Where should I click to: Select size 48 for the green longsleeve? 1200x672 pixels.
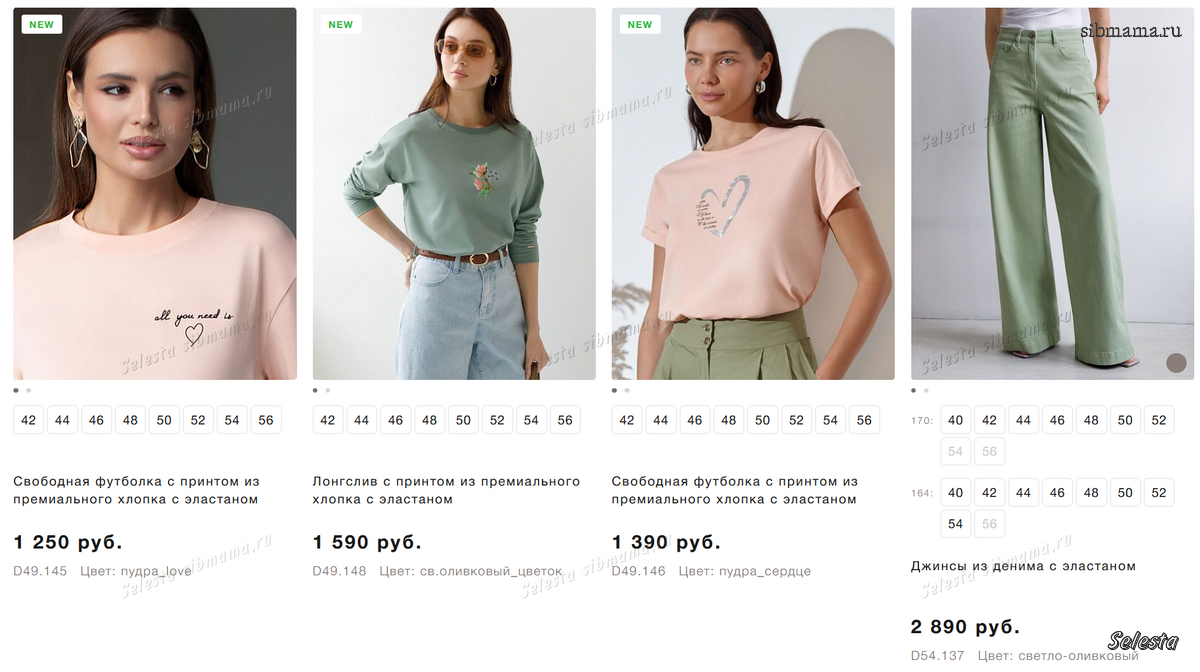click(x=429, y=420)
